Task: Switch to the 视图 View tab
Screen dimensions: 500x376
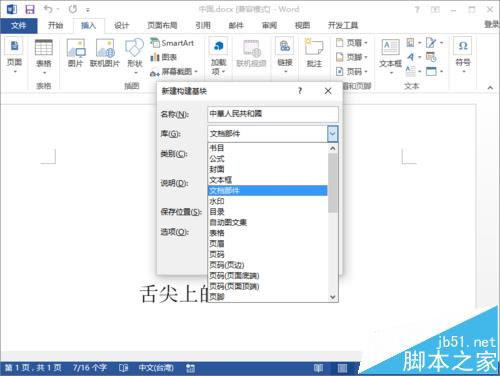Action: pyautogui.click(x=302, y=25)
